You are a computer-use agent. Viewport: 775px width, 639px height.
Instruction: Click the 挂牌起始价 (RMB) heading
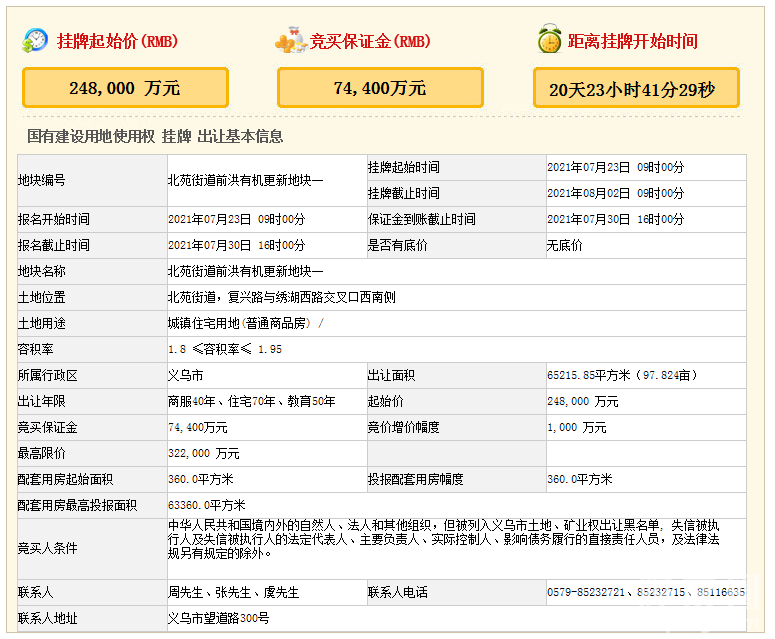pos(117,42)
